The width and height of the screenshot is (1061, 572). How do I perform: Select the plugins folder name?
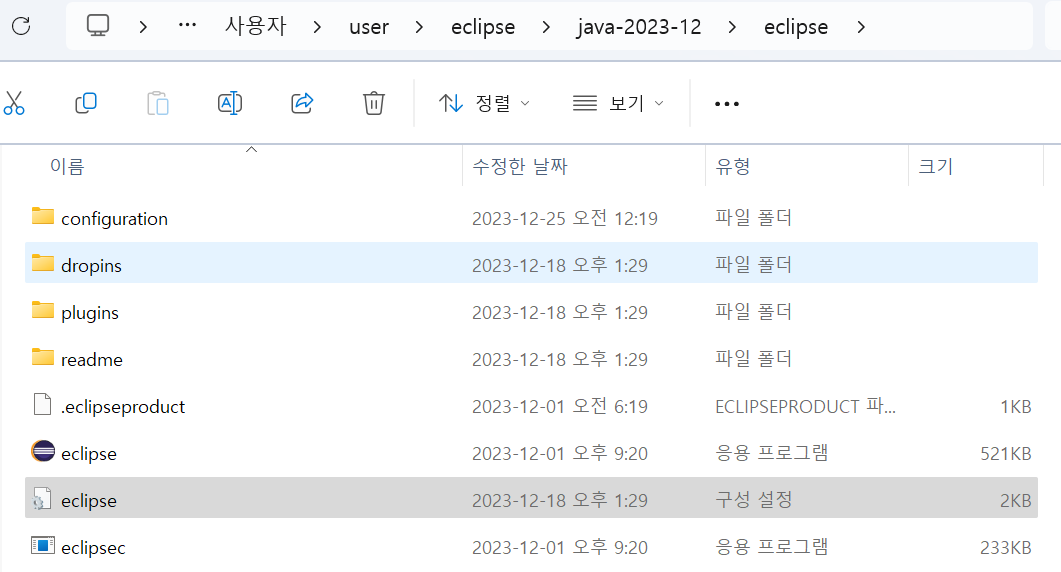click(90, 313)
